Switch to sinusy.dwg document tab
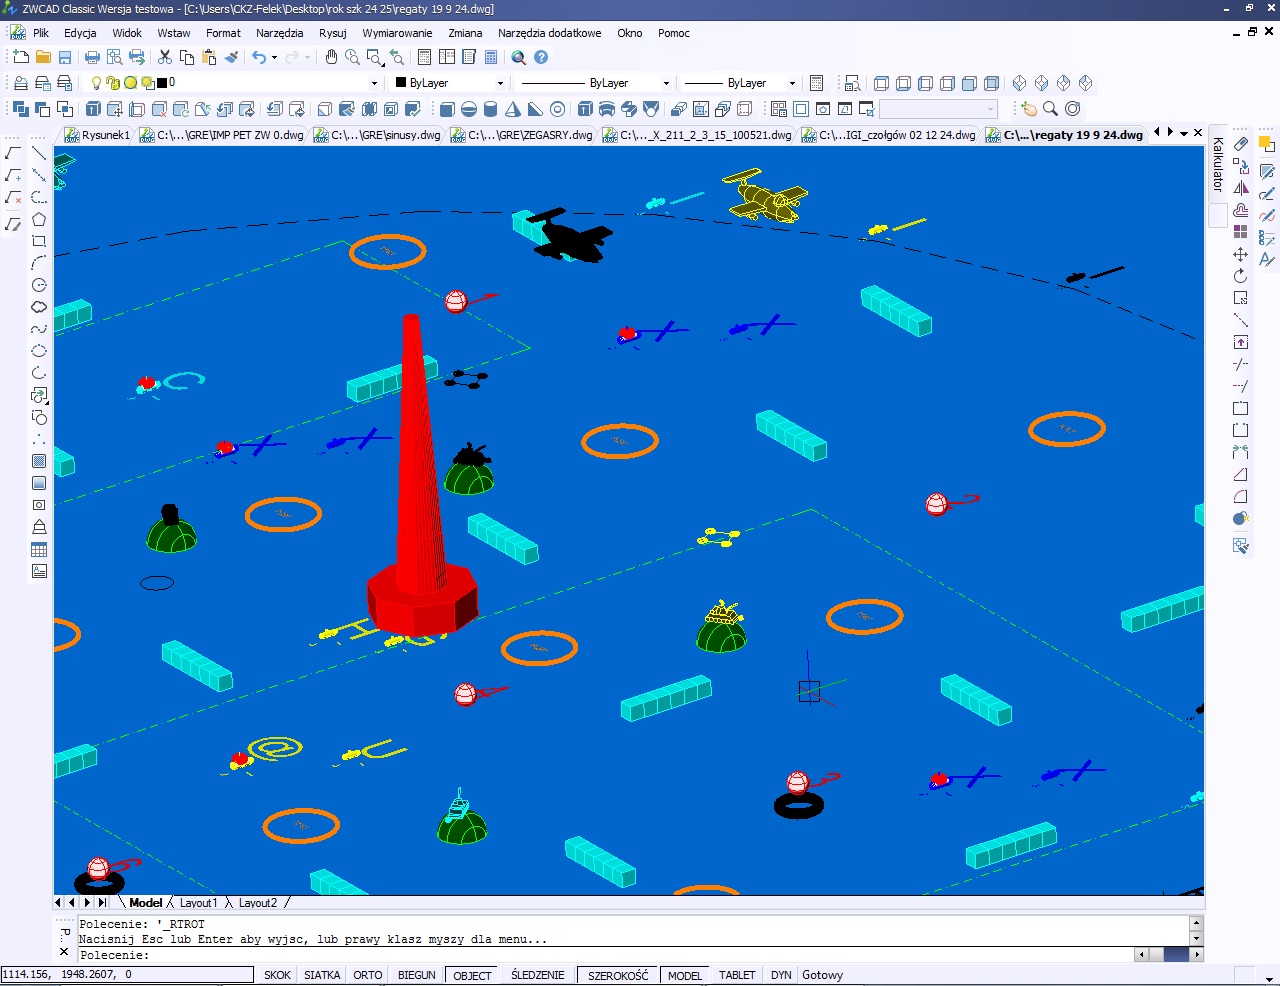The height and width of the screenshot is (986, 1280). click(378, 135)
